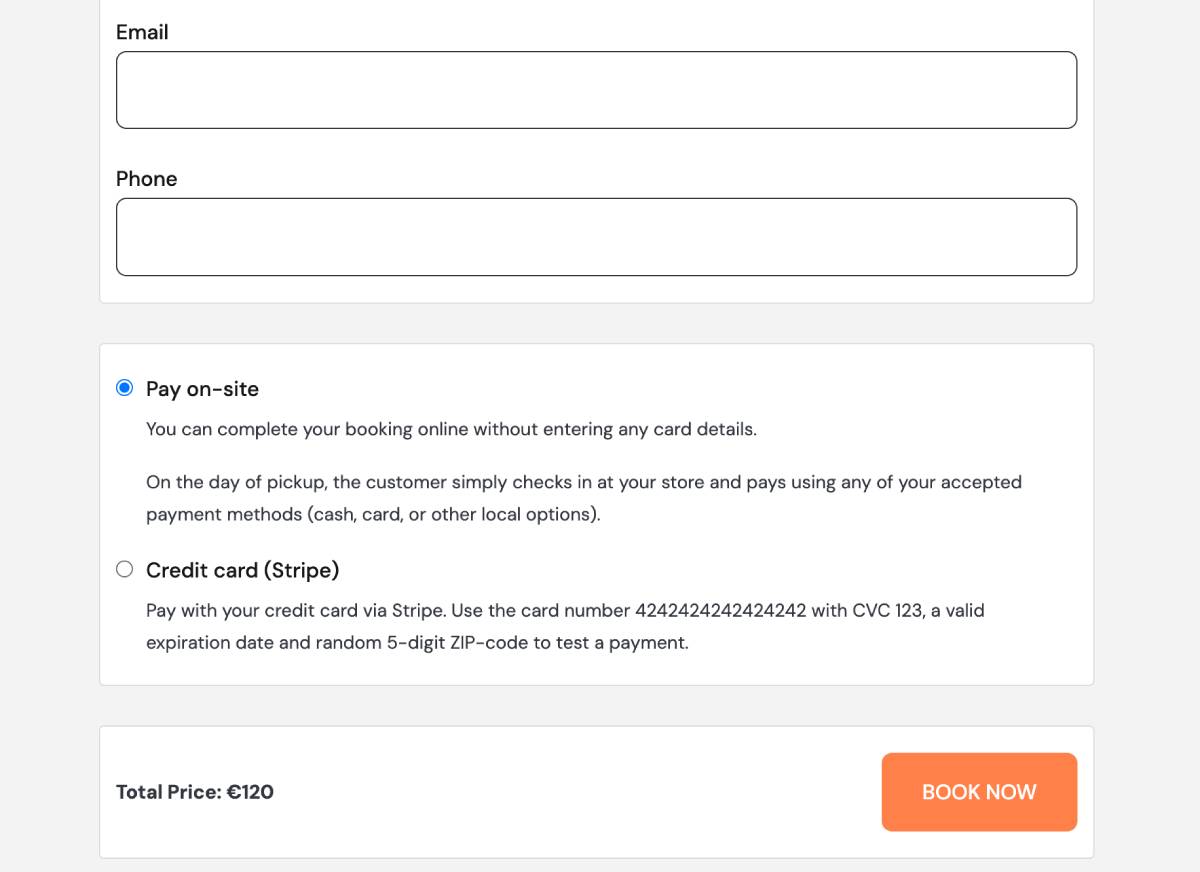Choose the Credit card (Stripe) radio button
The image size is (1200, 872).
pyautogui.click(x=124, y=569)
